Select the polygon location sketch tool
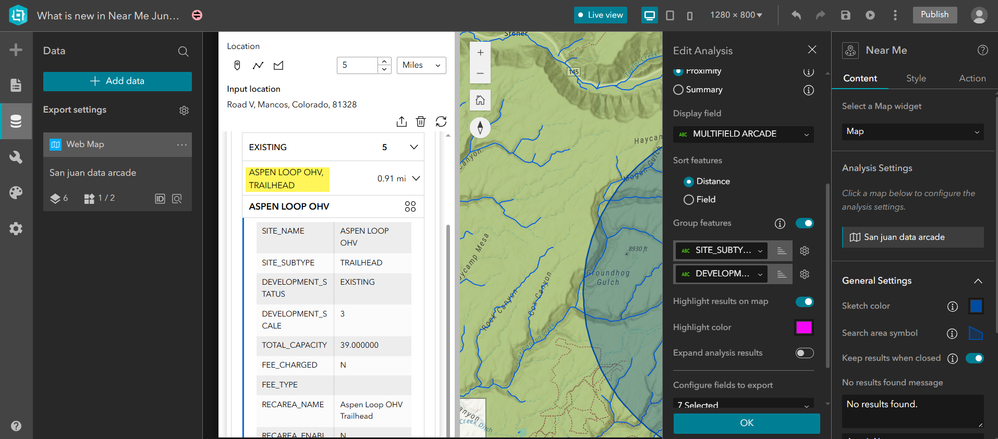The image size is (998, 439). tap(278, 66)
